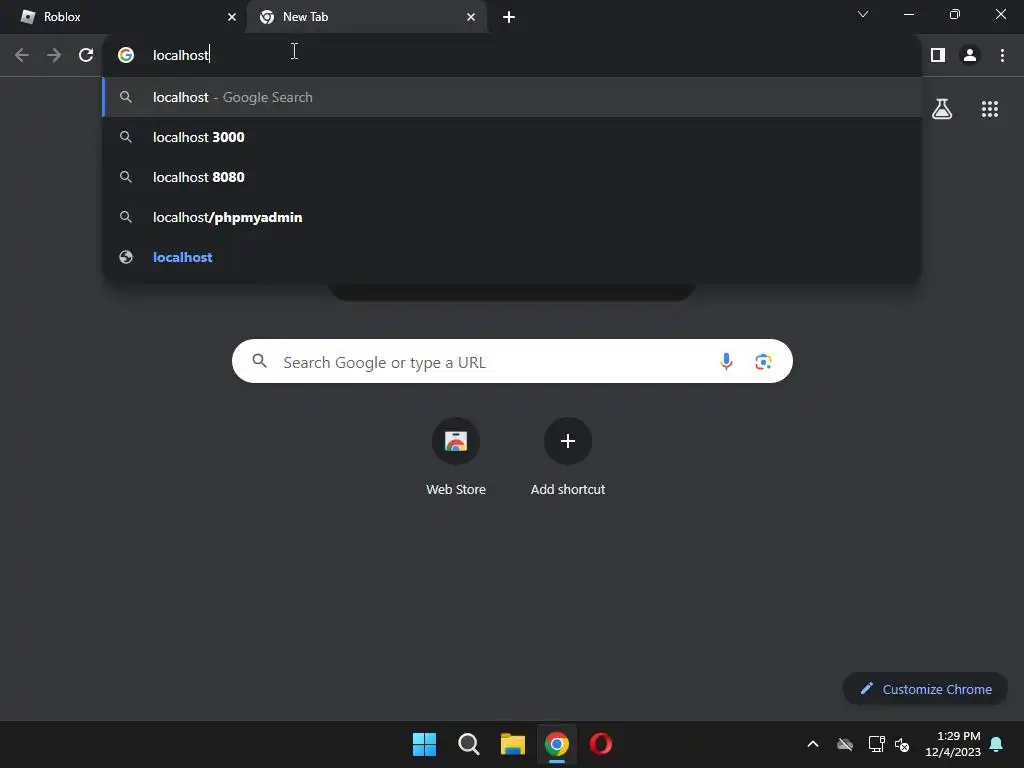Open a new tab with the plus button

click(509, 17)
